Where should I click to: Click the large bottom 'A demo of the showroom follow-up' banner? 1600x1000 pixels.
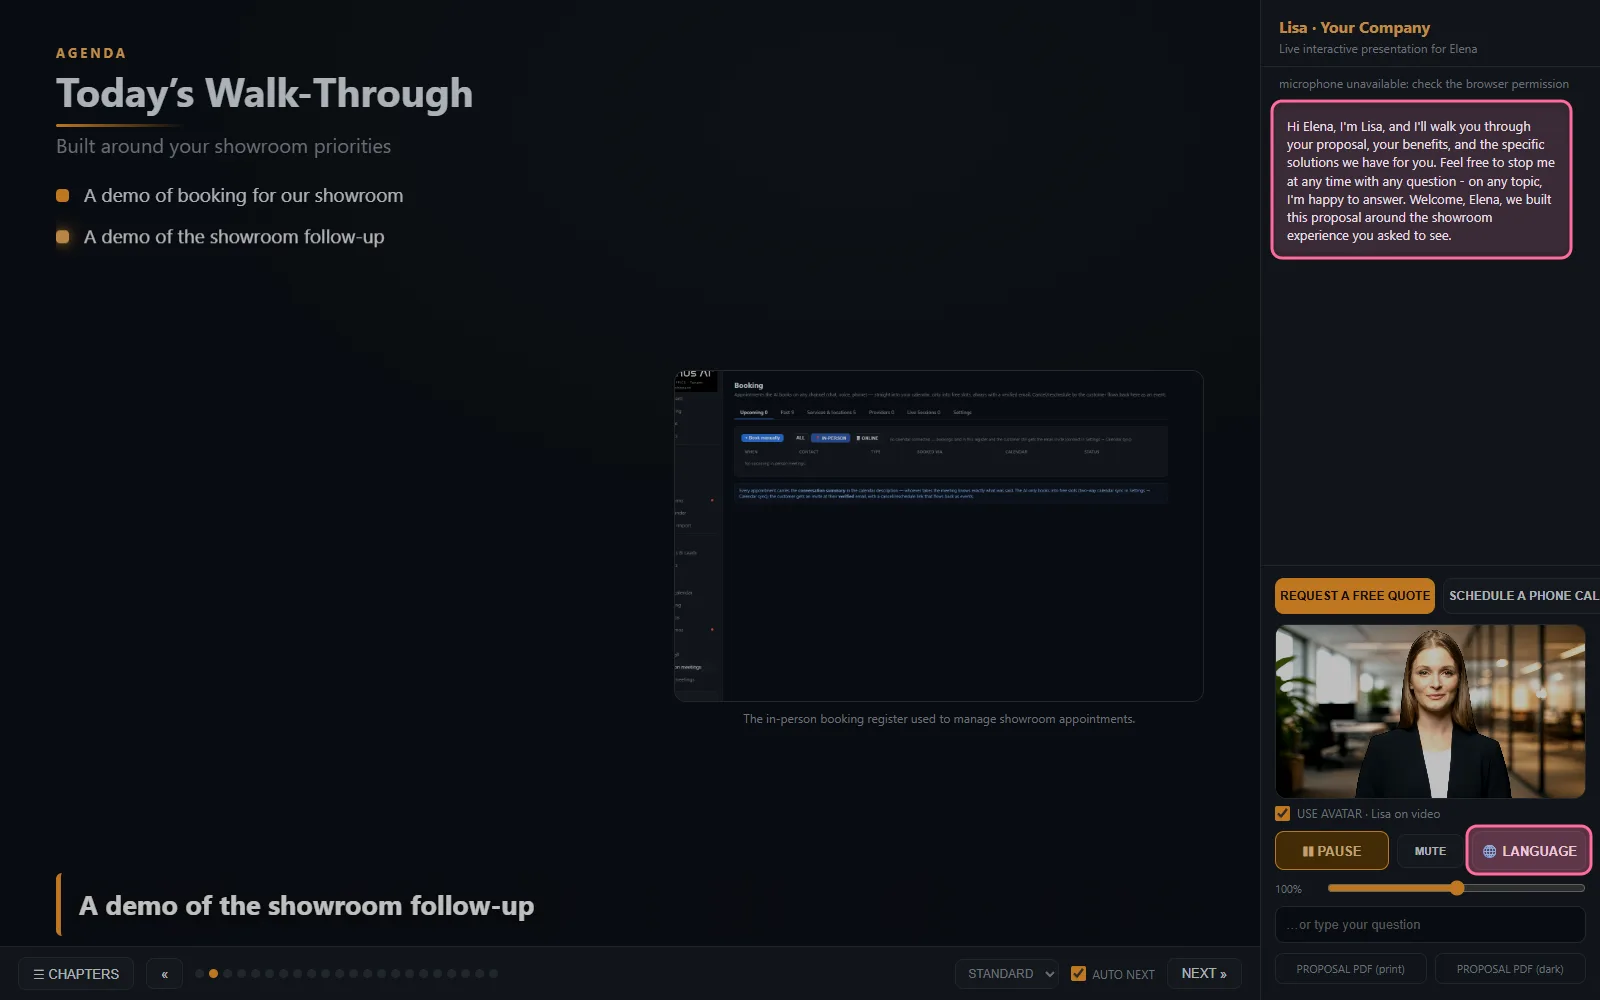(307, 906)
